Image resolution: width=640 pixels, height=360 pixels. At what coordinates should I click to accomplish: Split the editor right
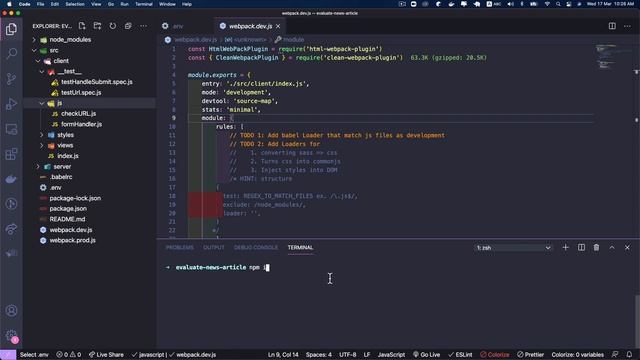click(612, 26)
